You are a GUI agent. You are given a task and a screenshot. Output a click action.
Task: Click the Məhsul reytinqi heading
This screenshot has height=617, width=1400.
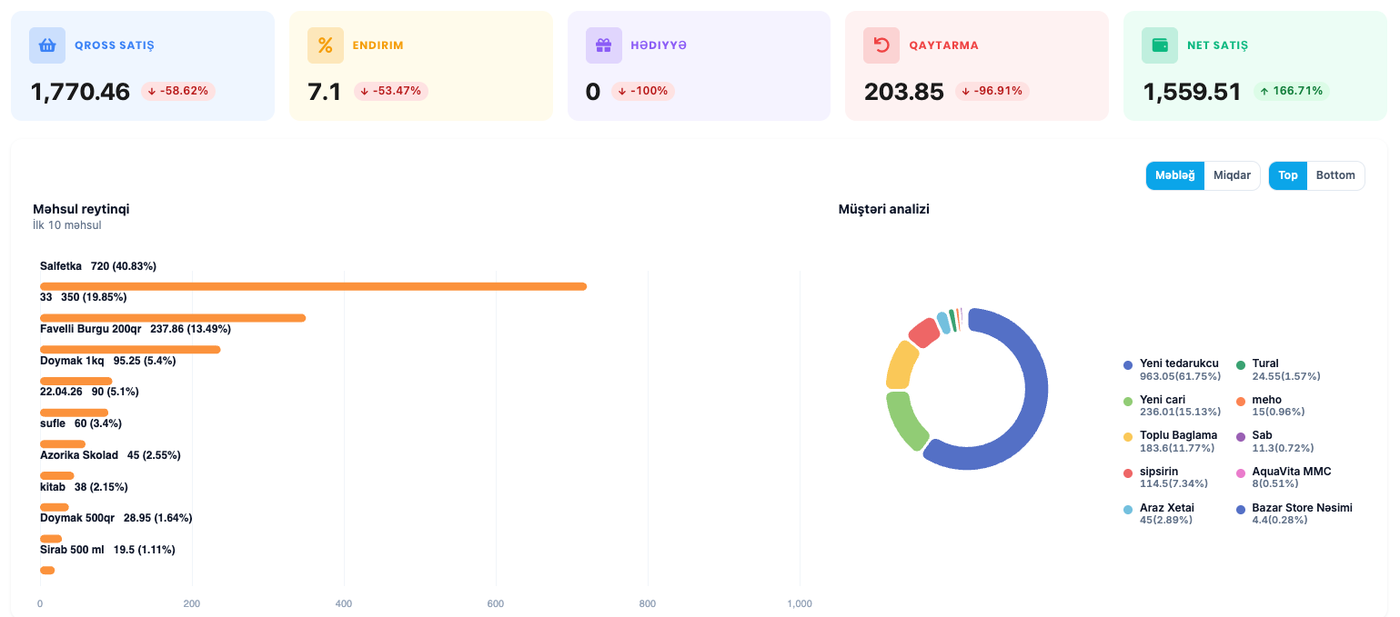point(81,209)
